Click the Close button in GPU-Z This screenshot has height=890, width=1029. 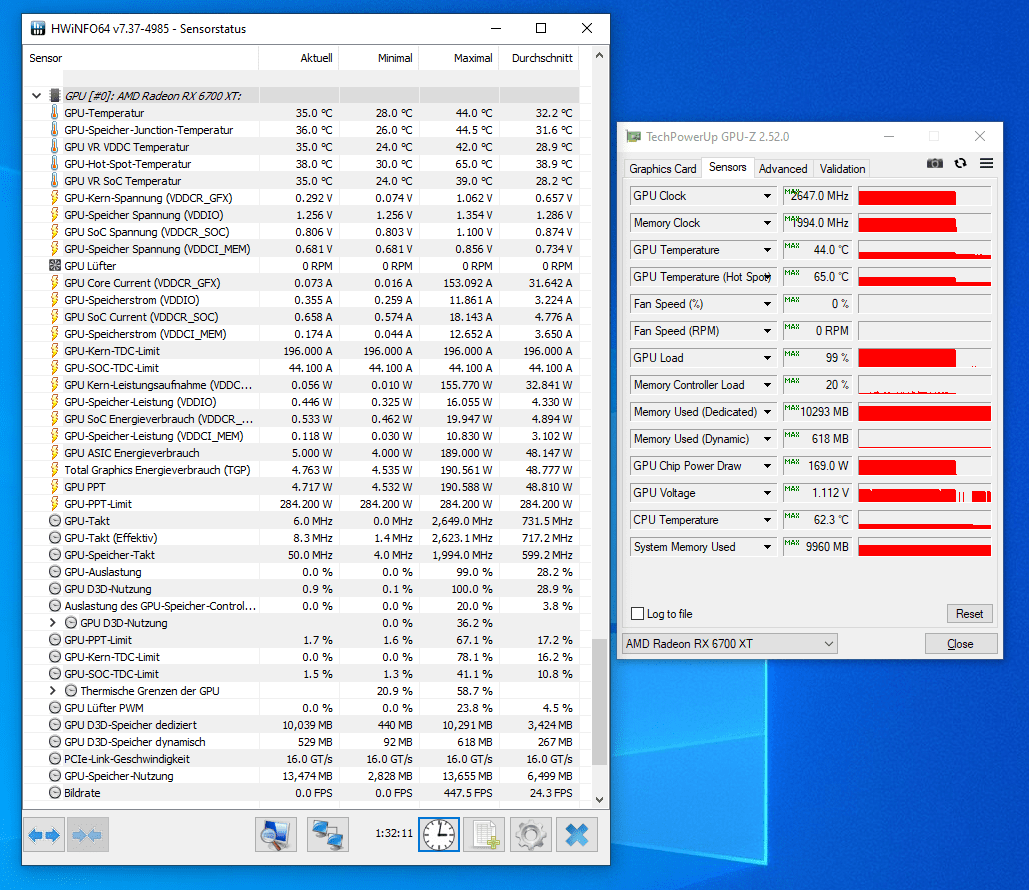(961, 644)
